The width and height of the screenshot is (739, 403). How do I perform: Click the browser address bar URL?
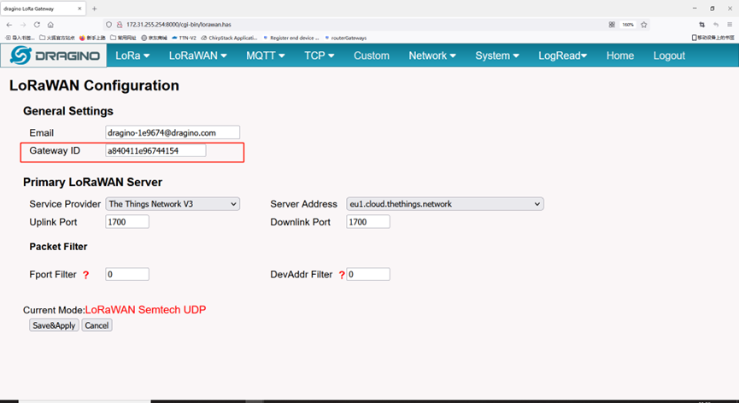[179, 25]
